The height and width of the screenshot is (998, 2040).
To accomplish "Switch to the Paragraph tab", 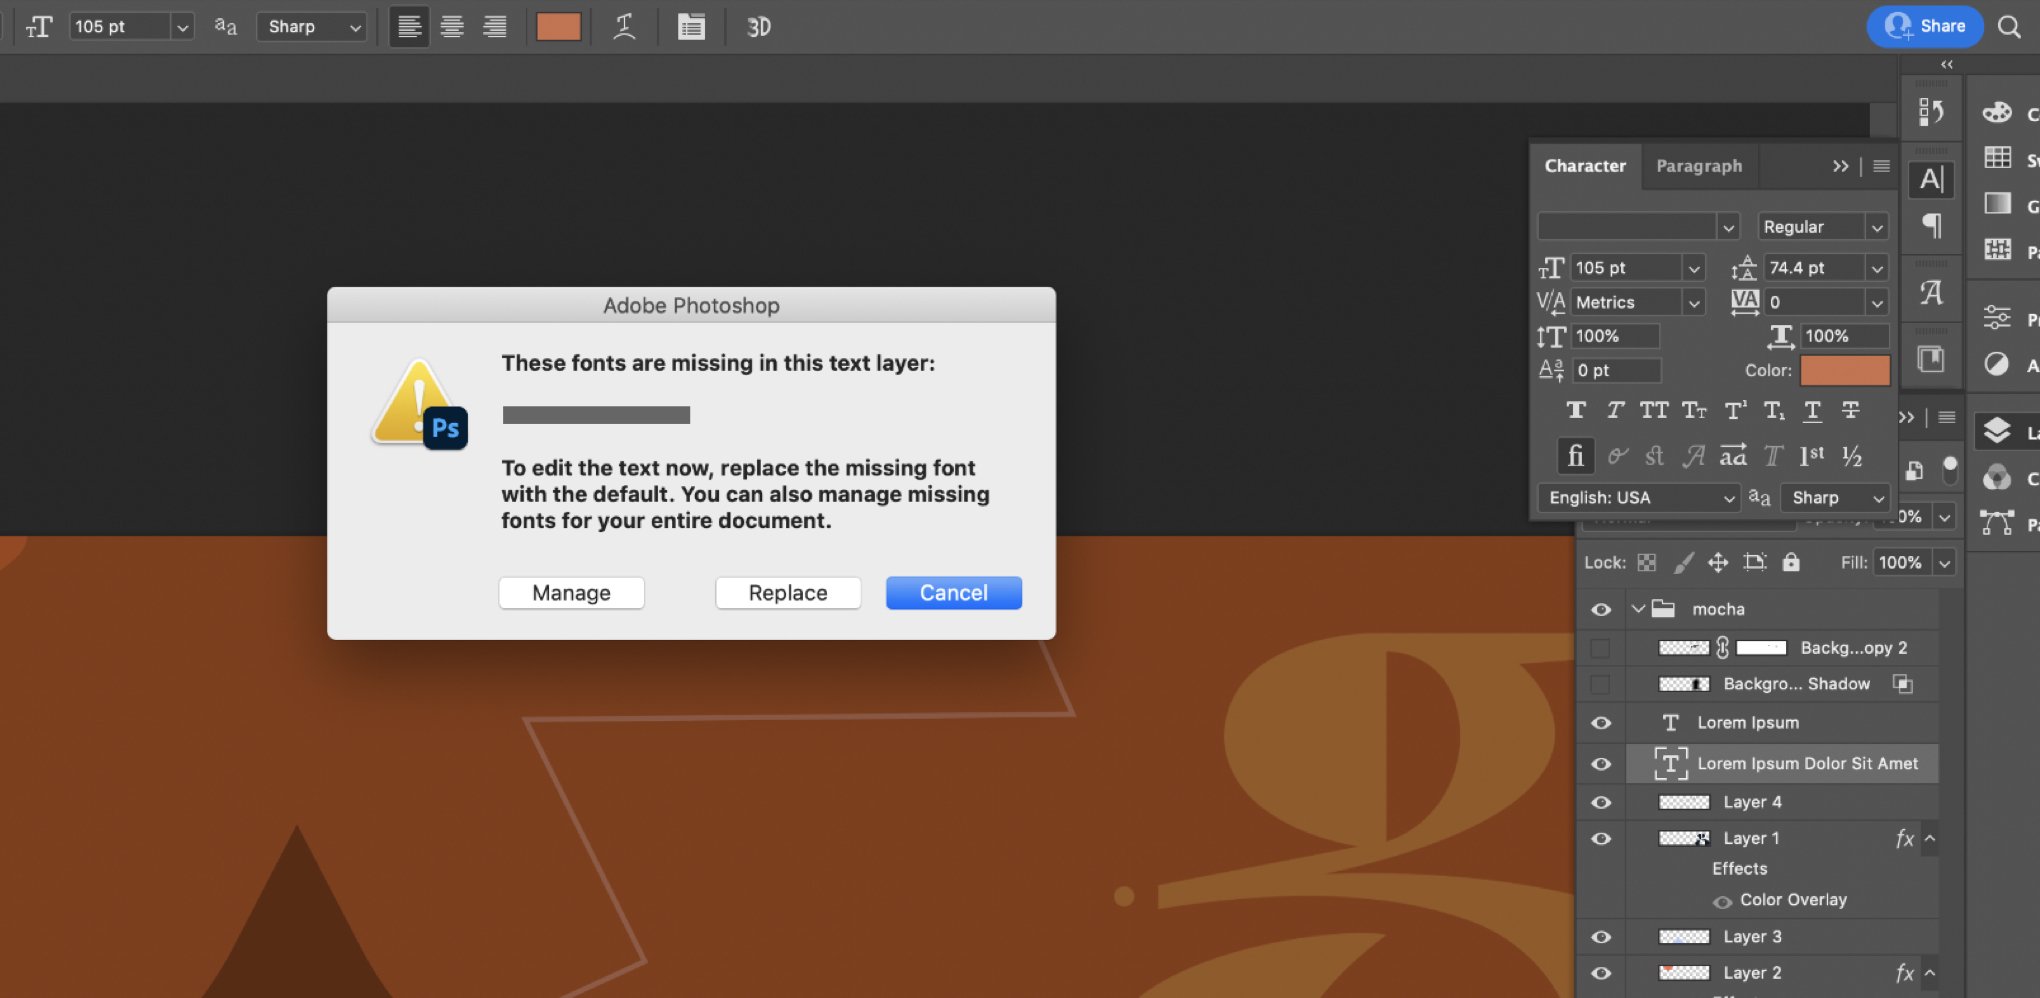I will (1699, 165).
